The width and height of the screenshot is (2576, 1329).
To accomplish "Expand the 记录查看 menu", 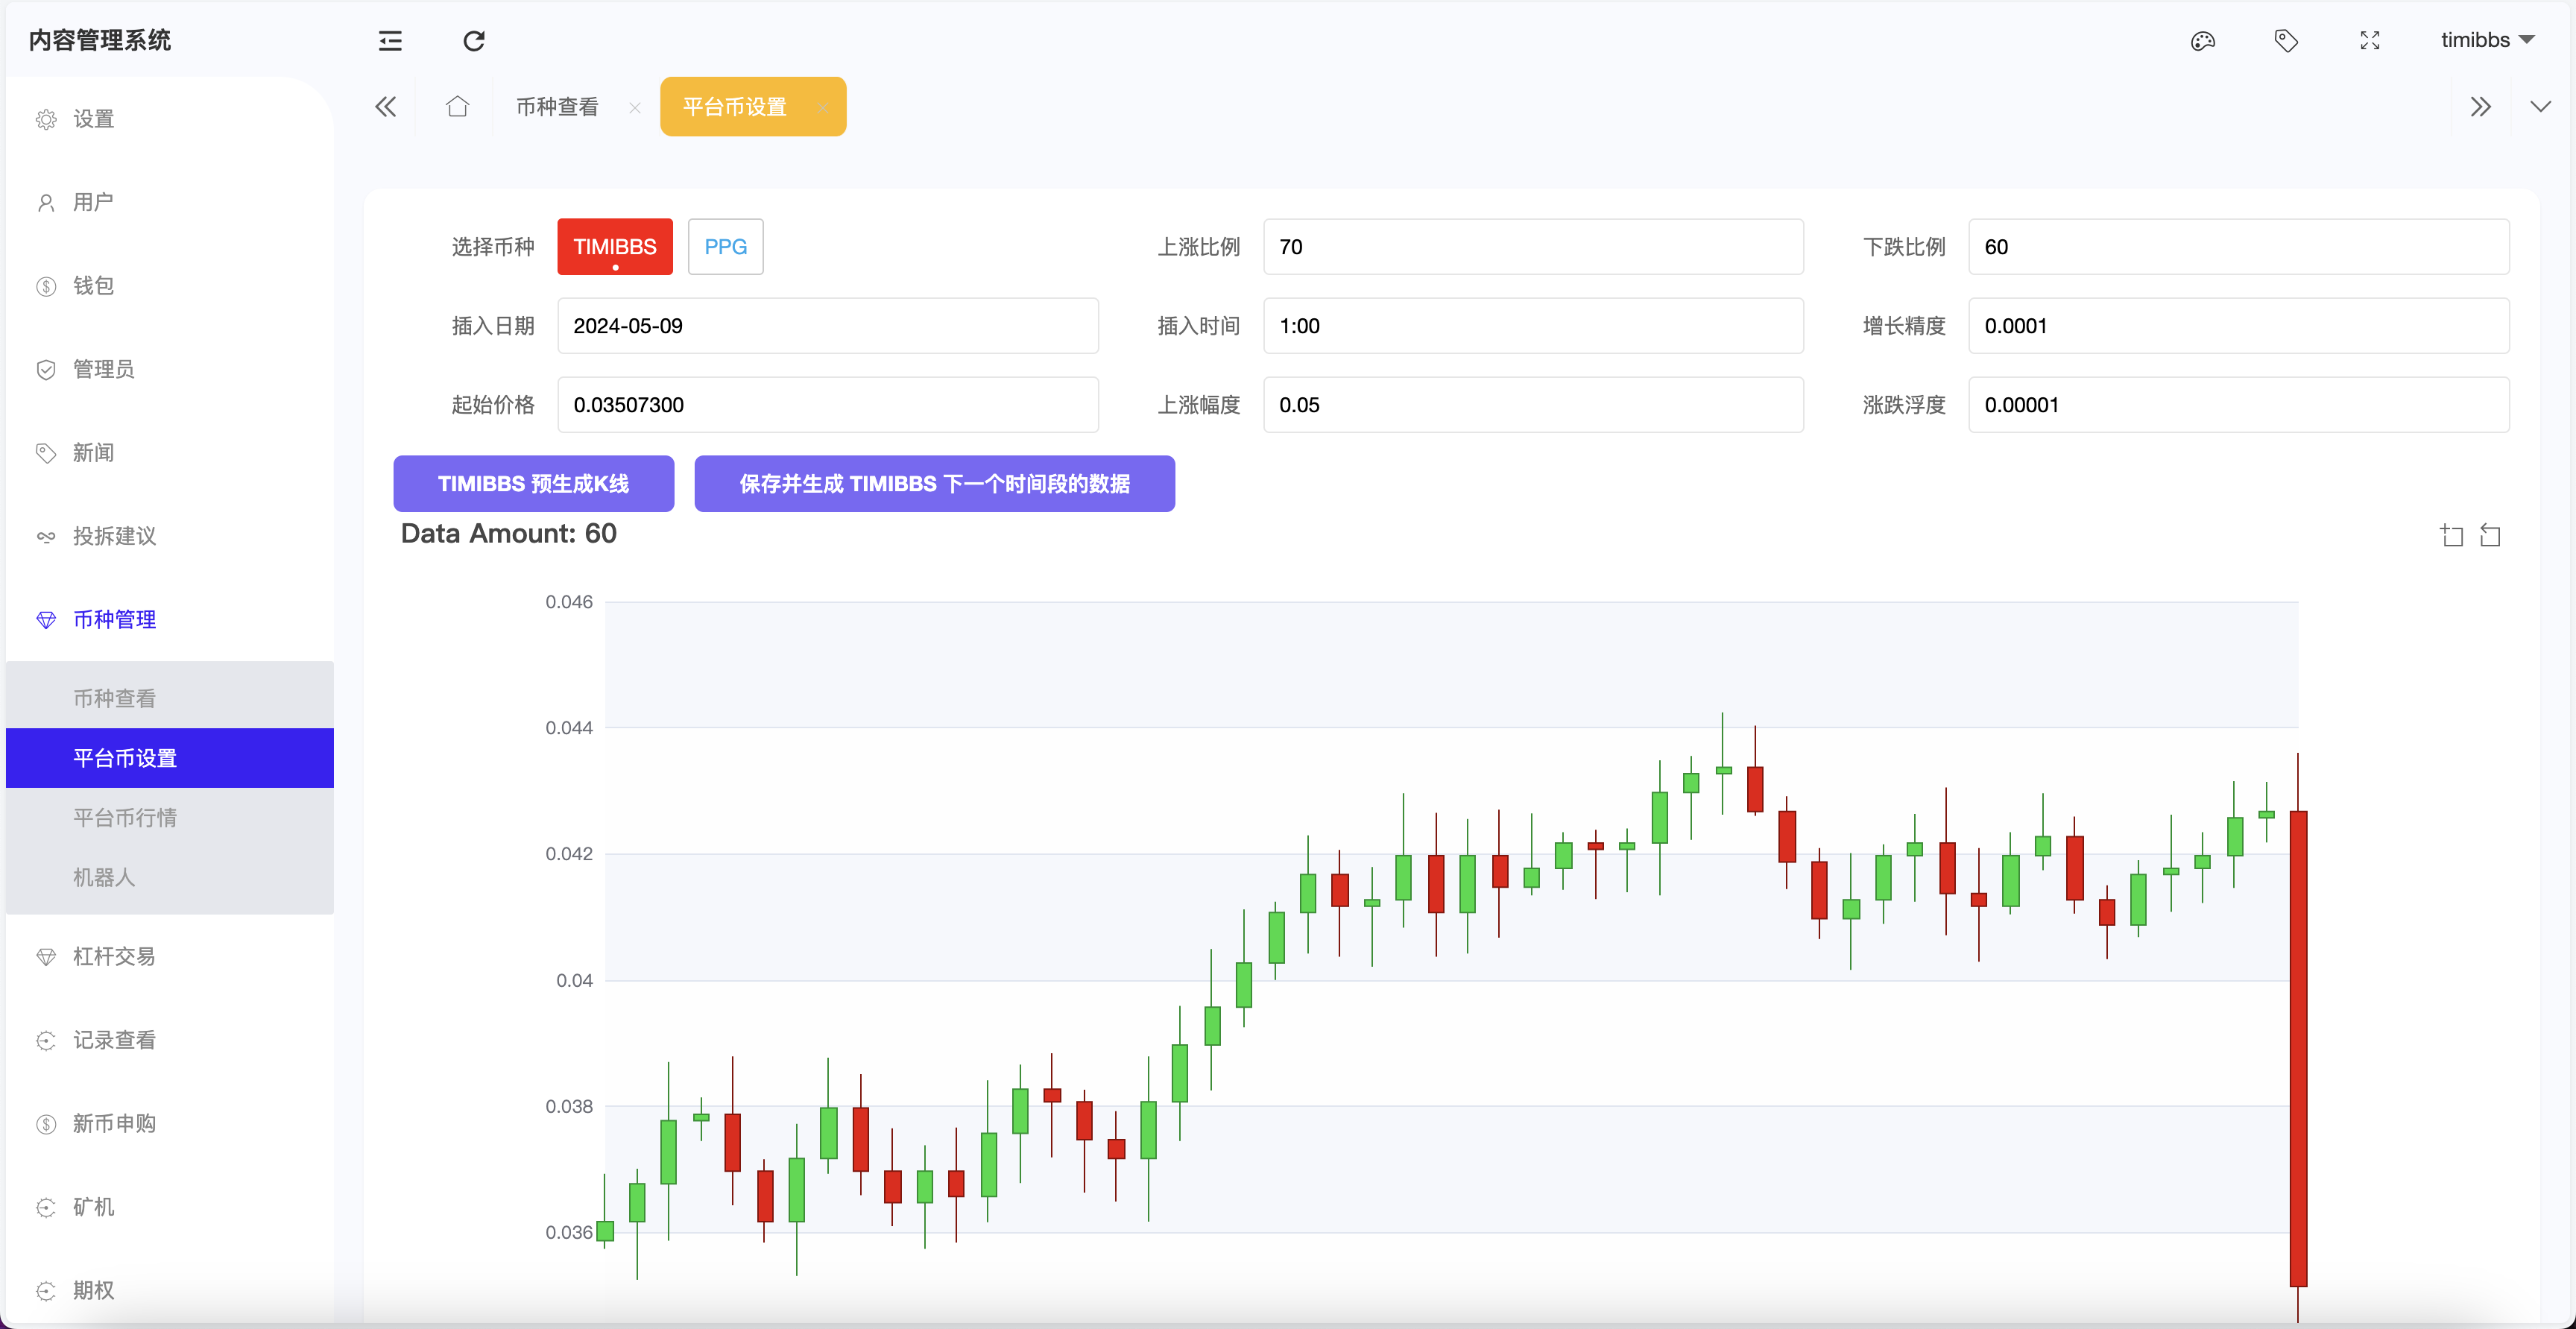I will pos(170,1040).
